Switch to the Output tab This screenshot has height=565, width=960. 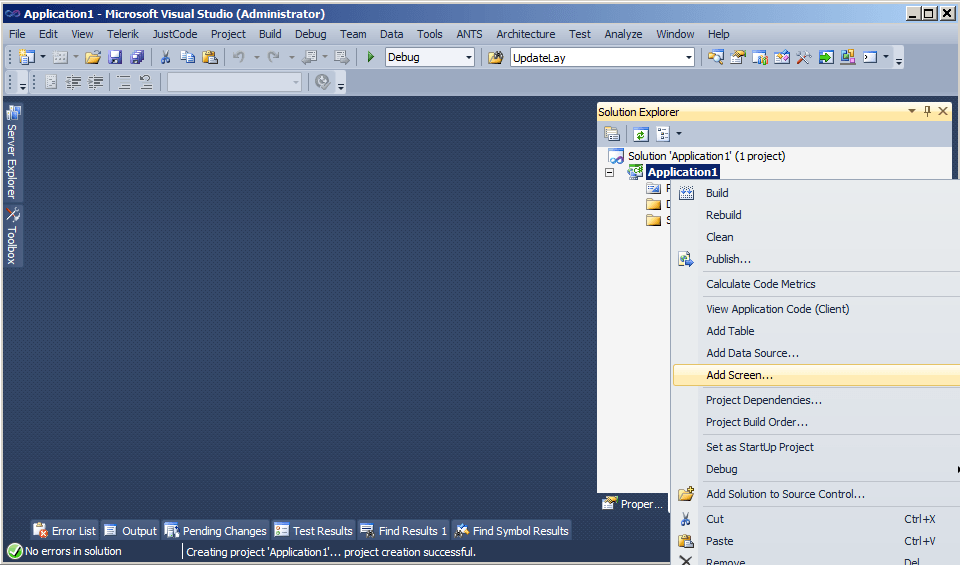pyautogui.click(x=130, y=531)
